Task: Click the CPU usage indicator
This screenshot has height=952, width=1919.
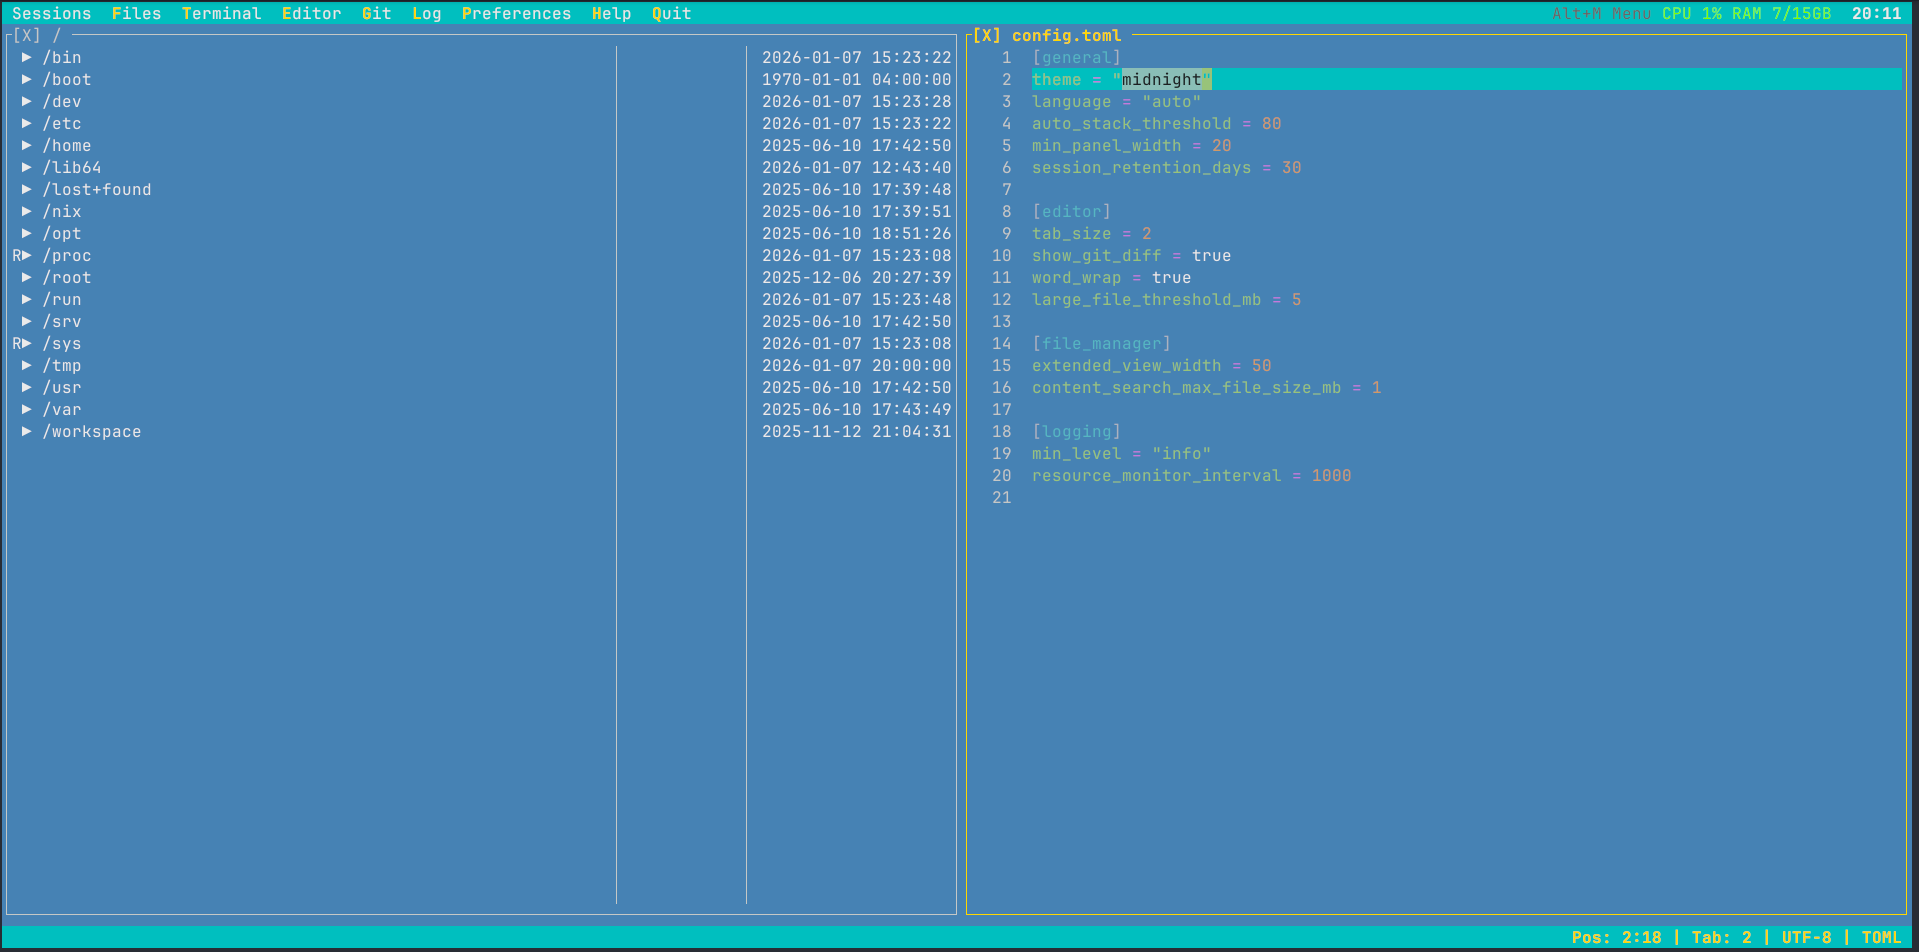Action: pyautogui.click(x=1691, y=14)
